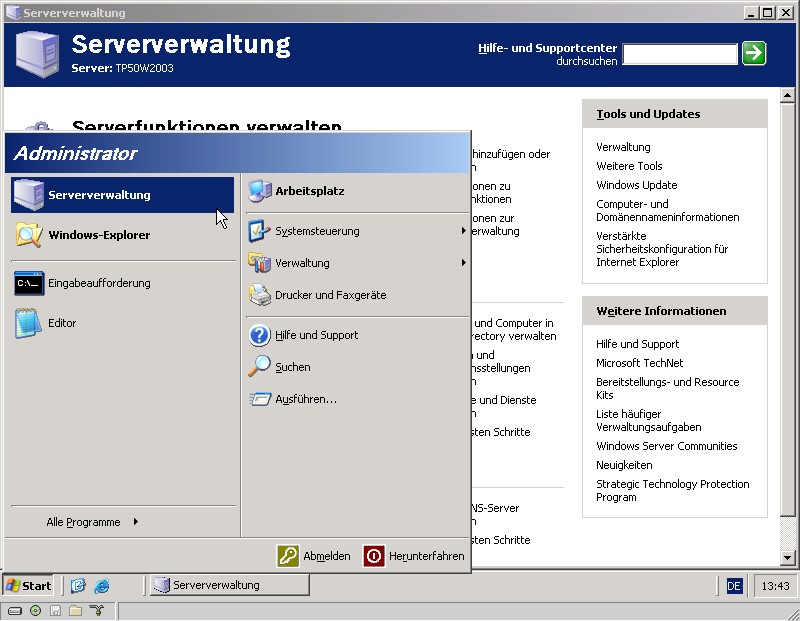Screen dimensions: 800x621
Task: Open the Ausführen... run dialog icon
Action: [x=260, y=399]
